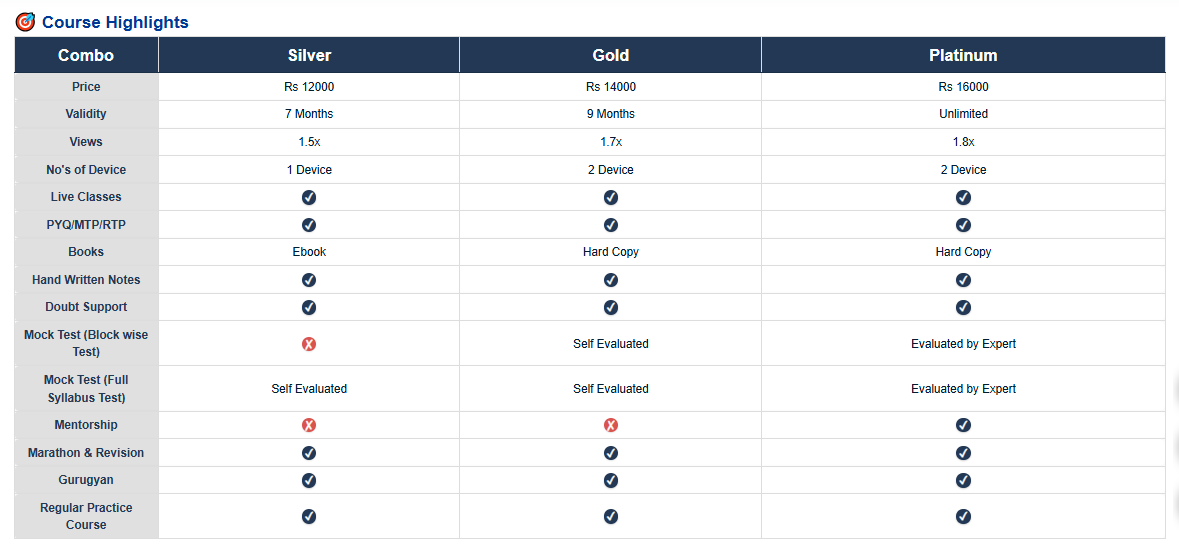
Task: Click the Platinum Evaluated by Expert full syllabus cell
Action: 963,389
